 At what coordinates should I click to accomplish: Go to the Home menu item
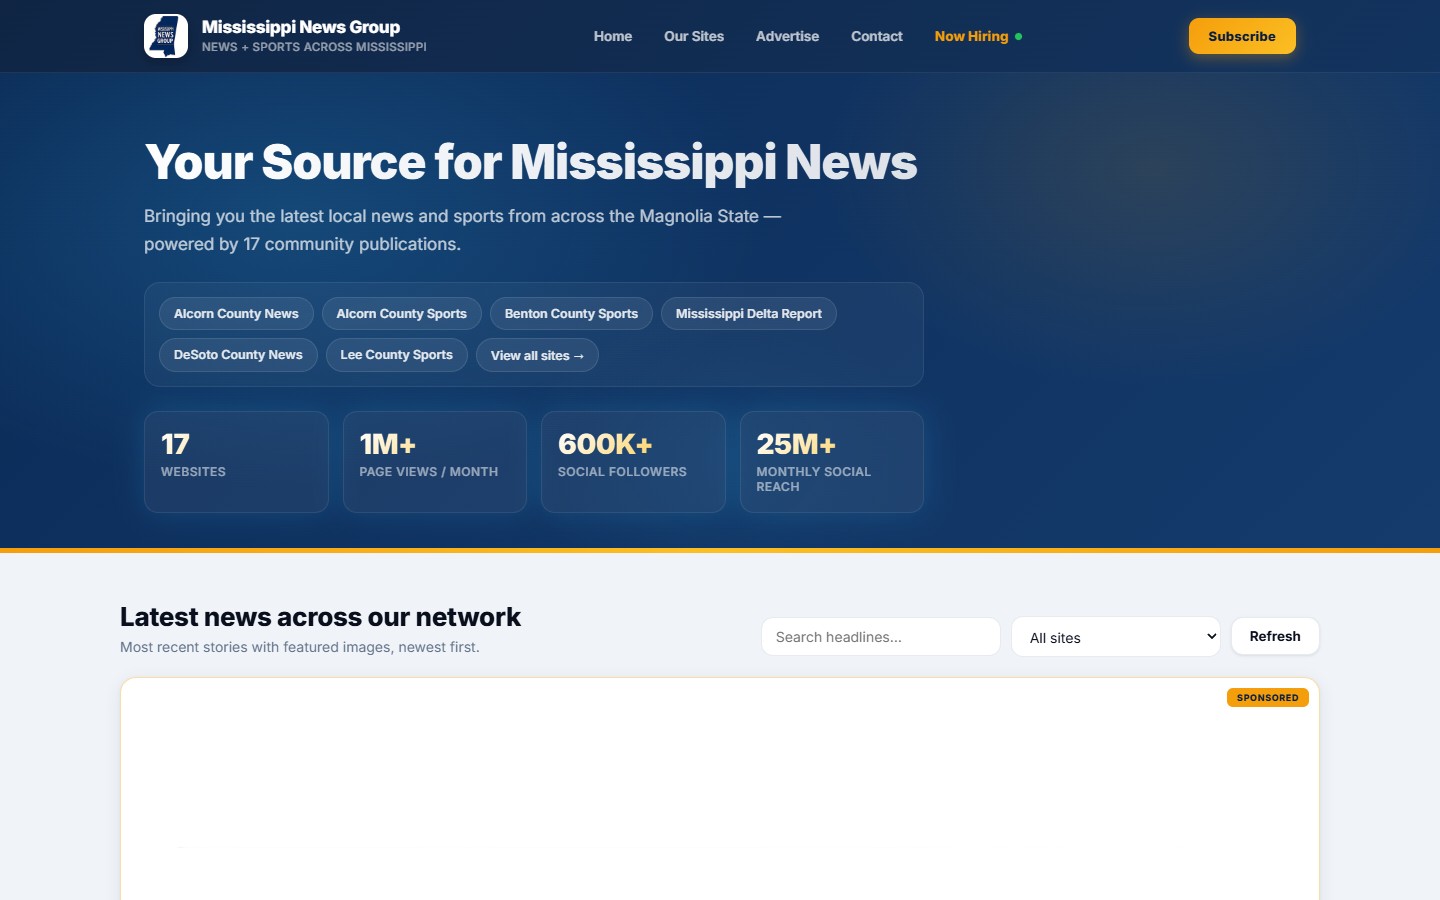coord(612,36)
